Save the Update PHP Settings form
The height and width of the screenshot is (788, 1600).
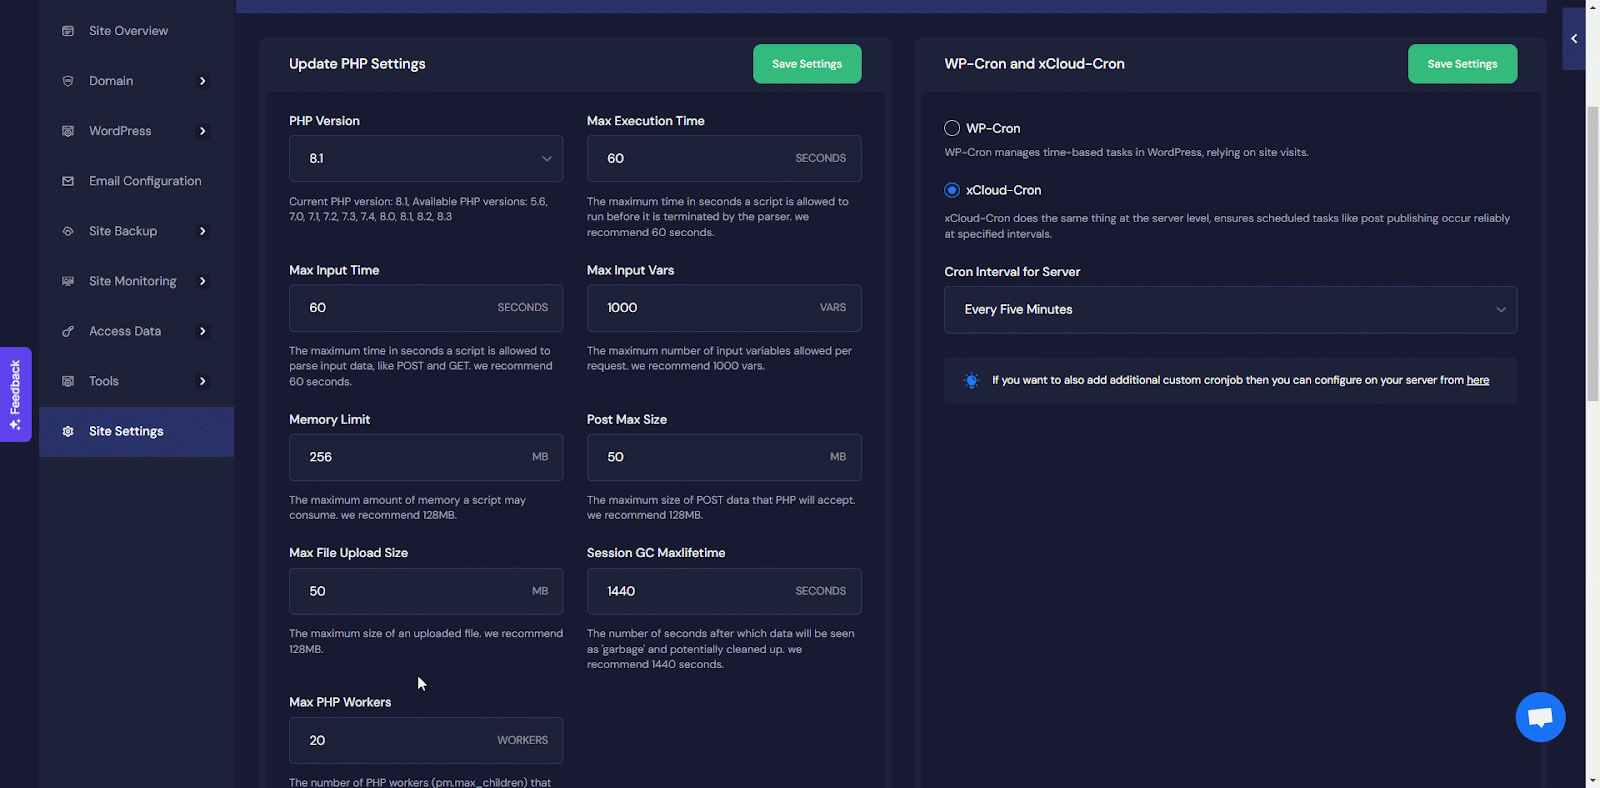pyautogui.click(x=806, y=64)
